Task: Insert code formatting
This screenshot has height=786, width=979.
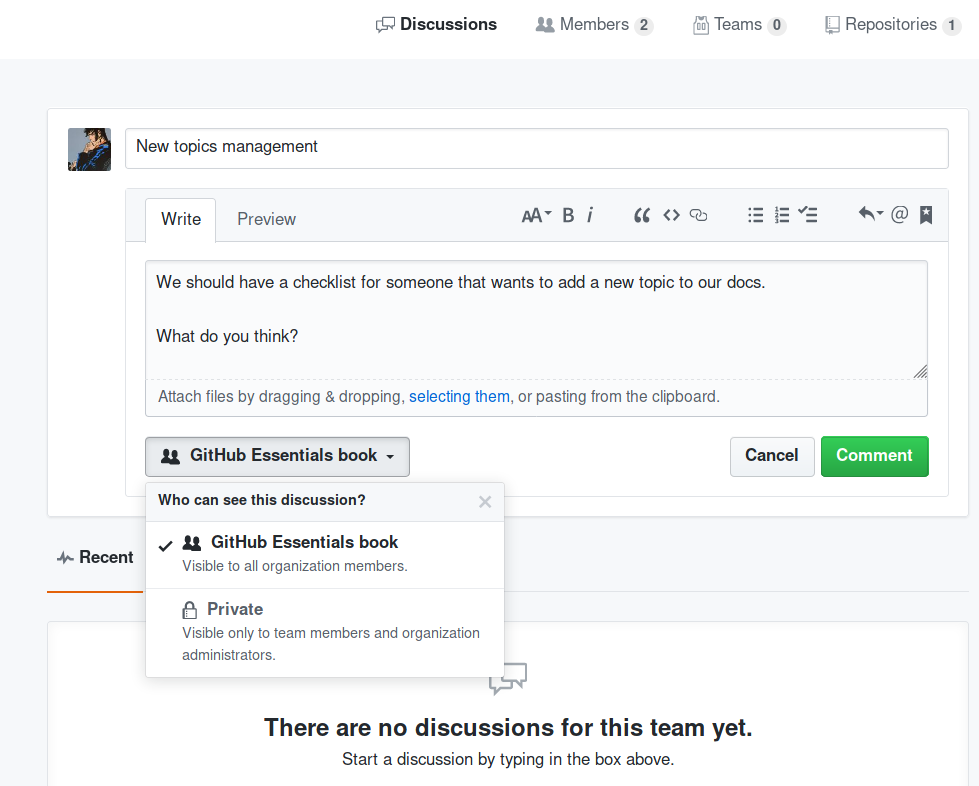Action: coord(671,215)
